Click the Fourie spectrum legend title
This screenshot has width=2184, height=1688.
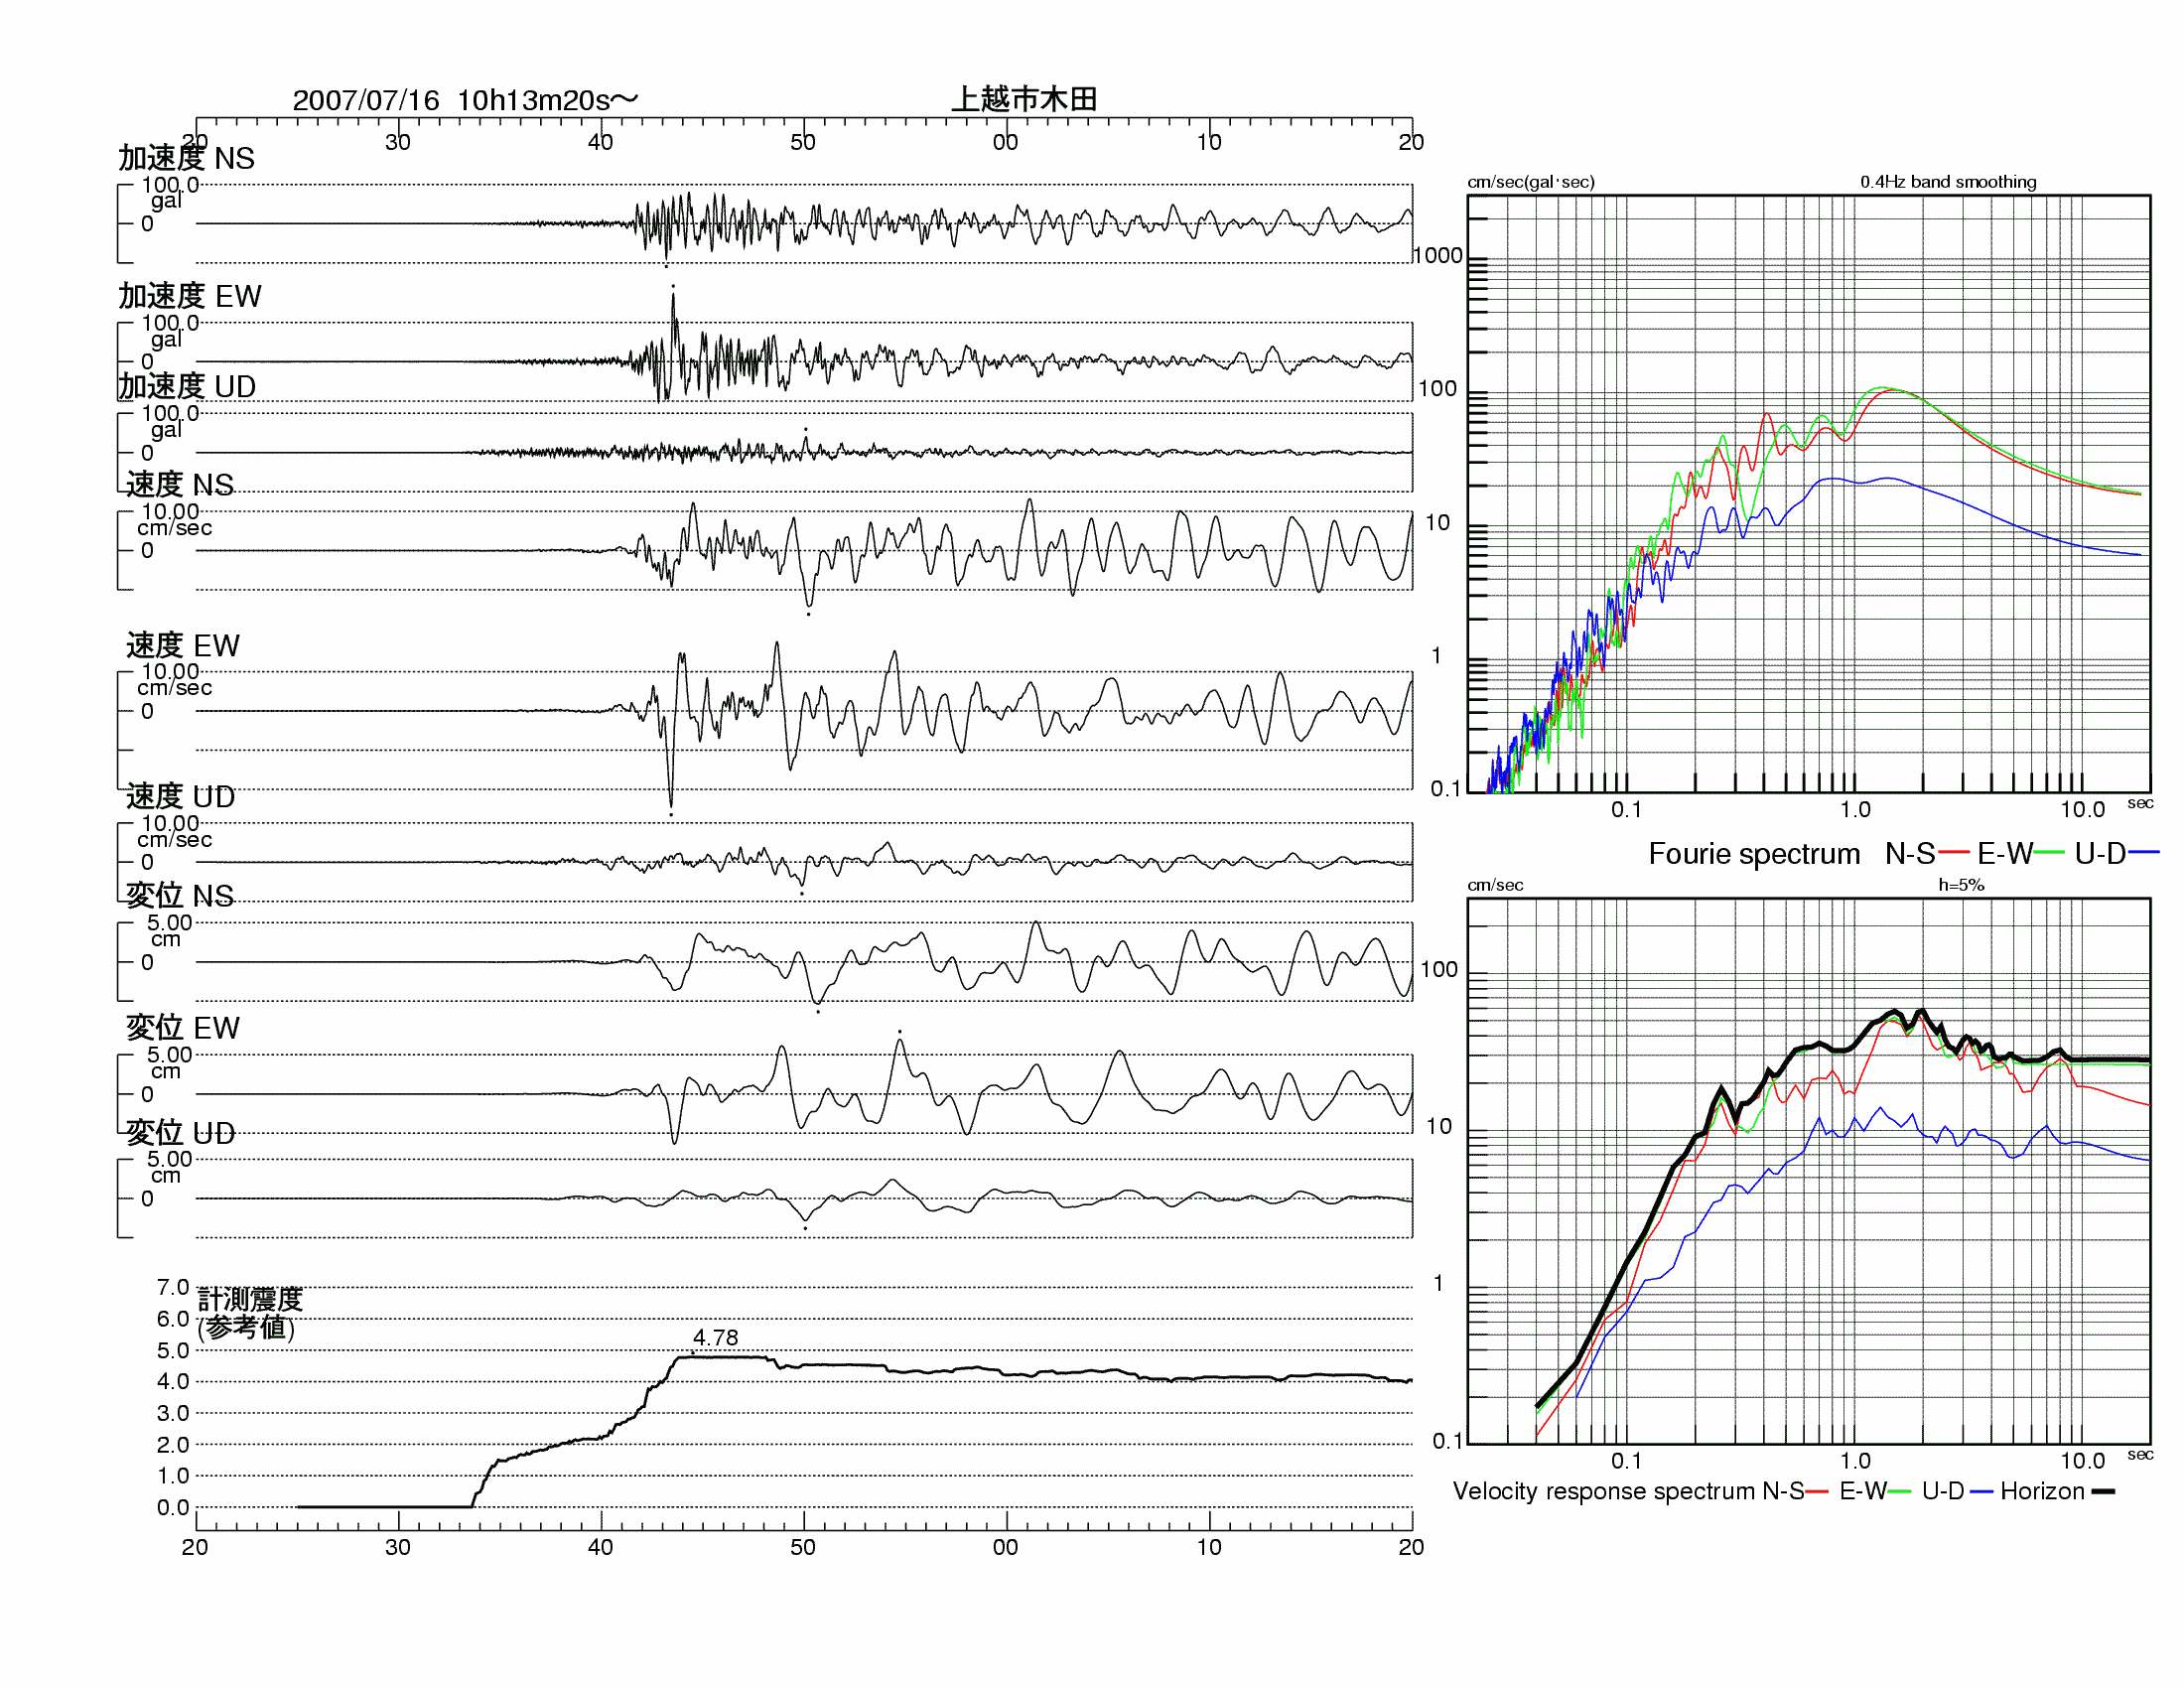(x=1753, y=853)
